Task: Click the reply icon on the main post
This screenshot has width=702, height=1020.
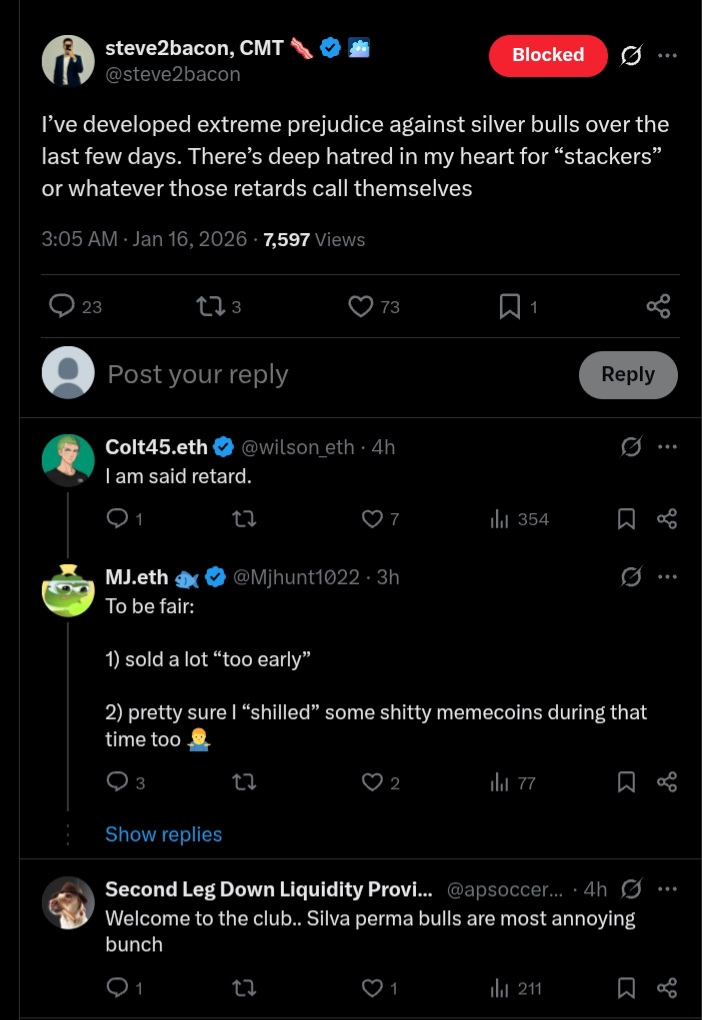Action: click(63, 306)
